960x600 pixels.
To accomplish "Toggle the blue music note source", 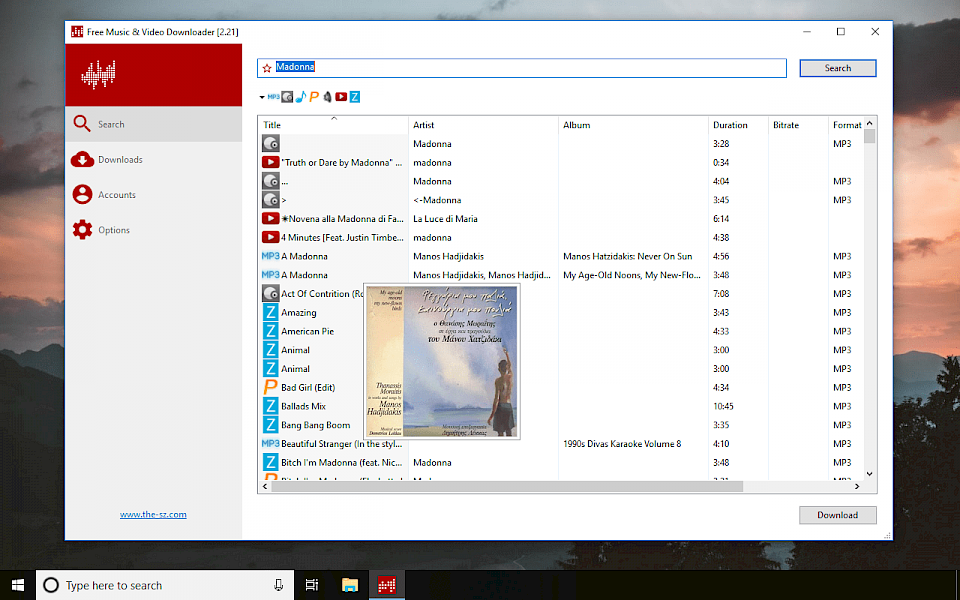I will (301, 97).
